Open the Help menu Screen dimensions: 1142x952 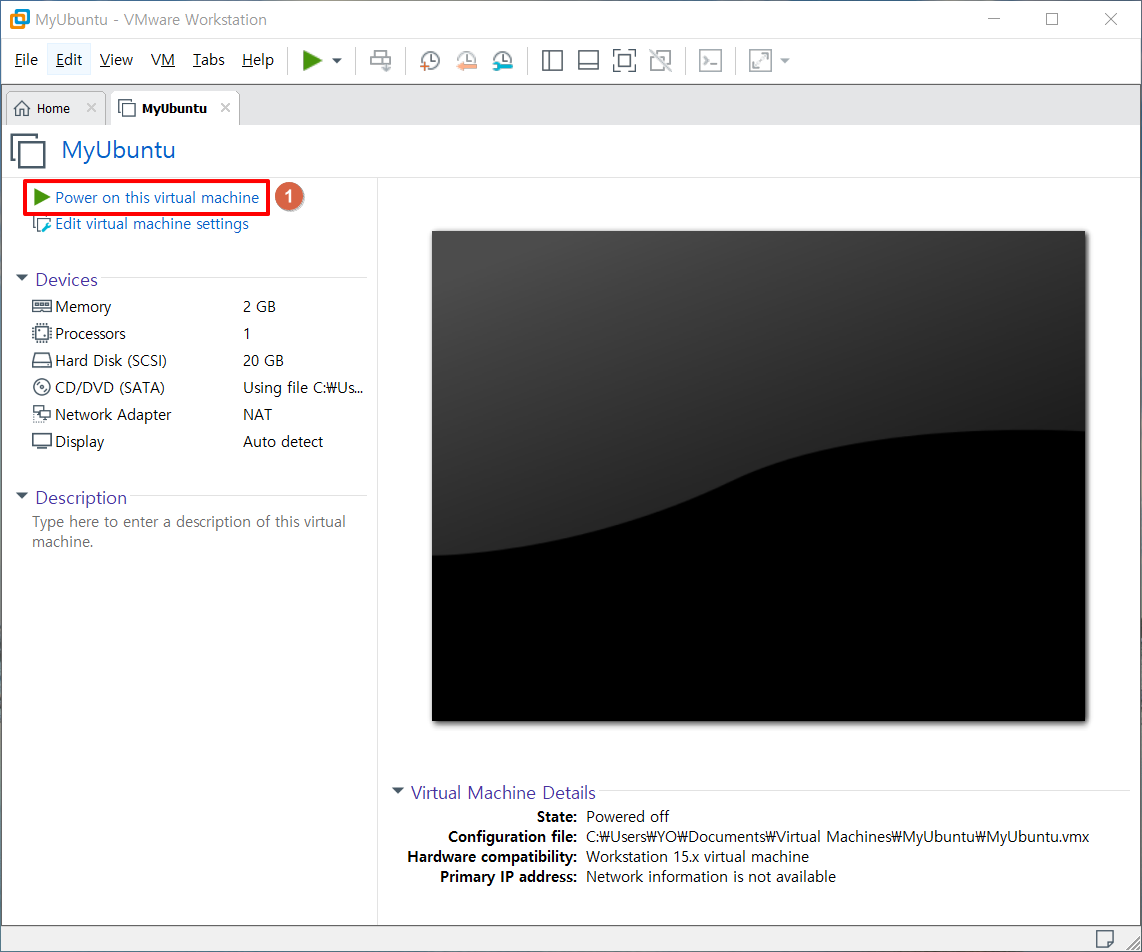pyautogui.click(x=258, y=60)
